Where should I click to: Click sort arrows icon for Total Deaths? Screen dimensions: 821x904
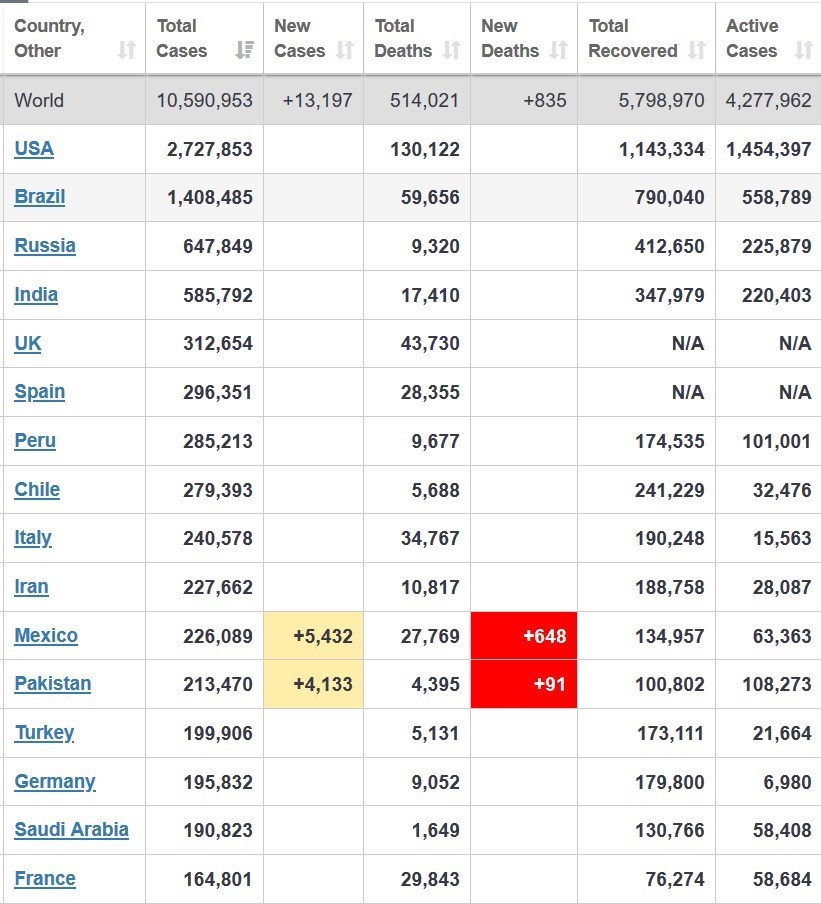point(452,51)
